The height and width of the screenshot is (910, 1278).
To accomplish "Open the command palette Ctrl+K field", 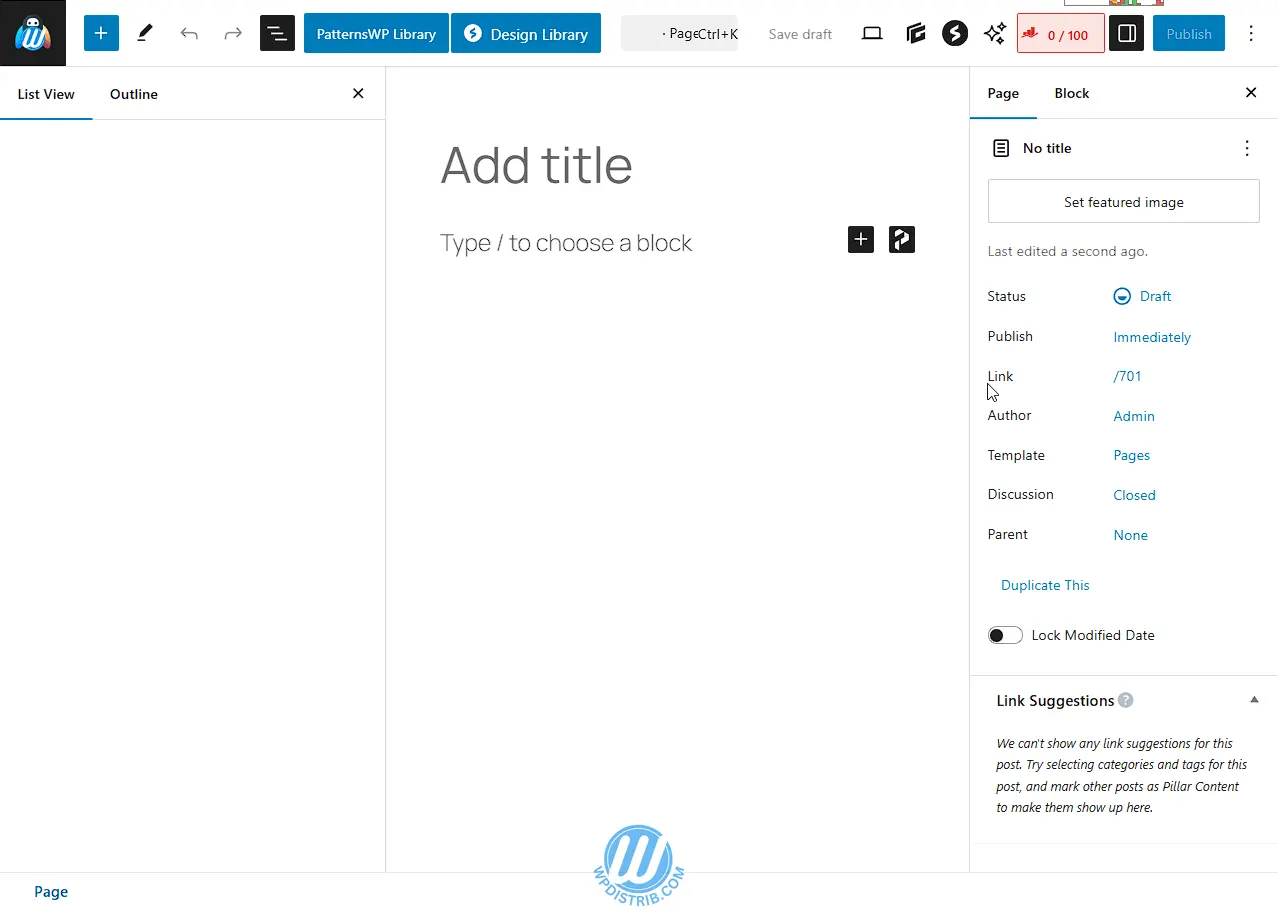I will tap(679, 33).
